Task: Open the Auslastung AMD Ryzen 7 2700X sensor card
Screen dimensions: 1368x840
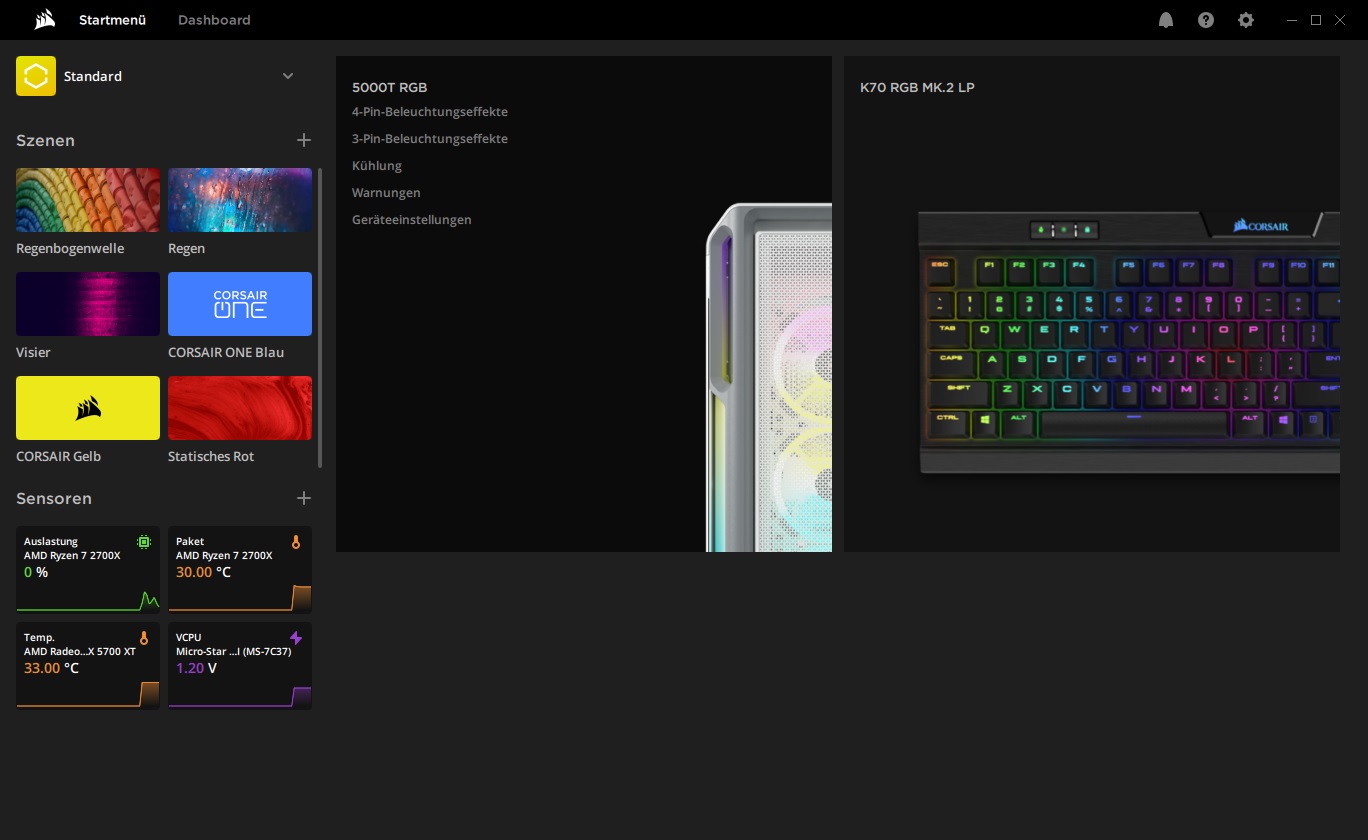Action: pos(88,569)
